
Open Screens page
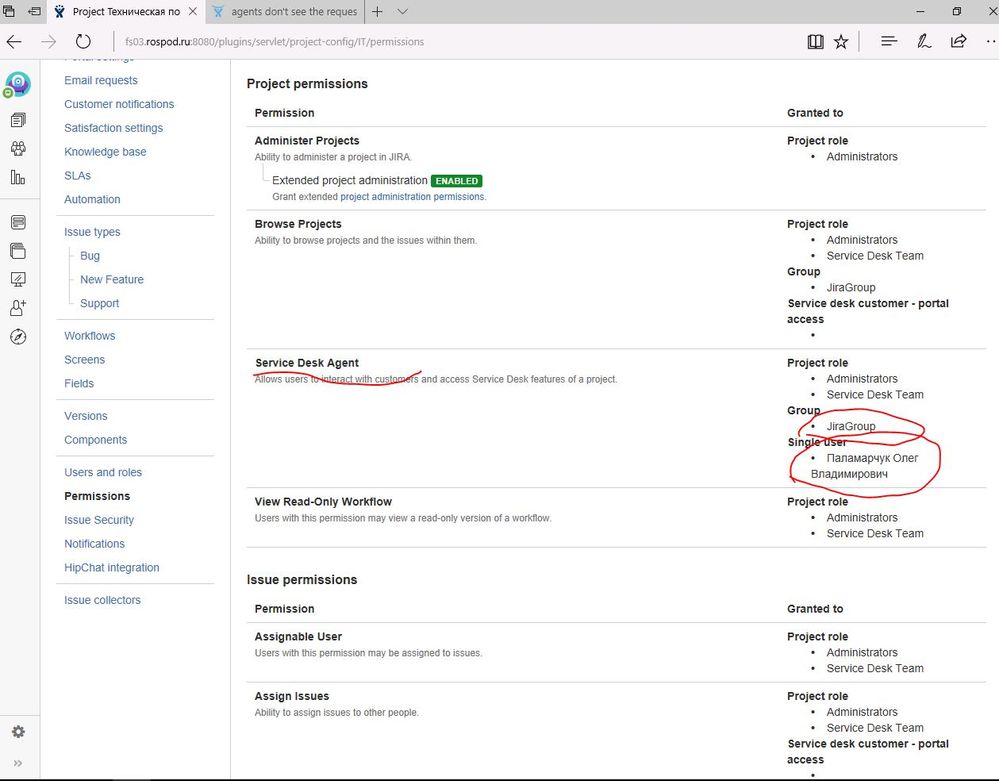[x=85, y=360]
